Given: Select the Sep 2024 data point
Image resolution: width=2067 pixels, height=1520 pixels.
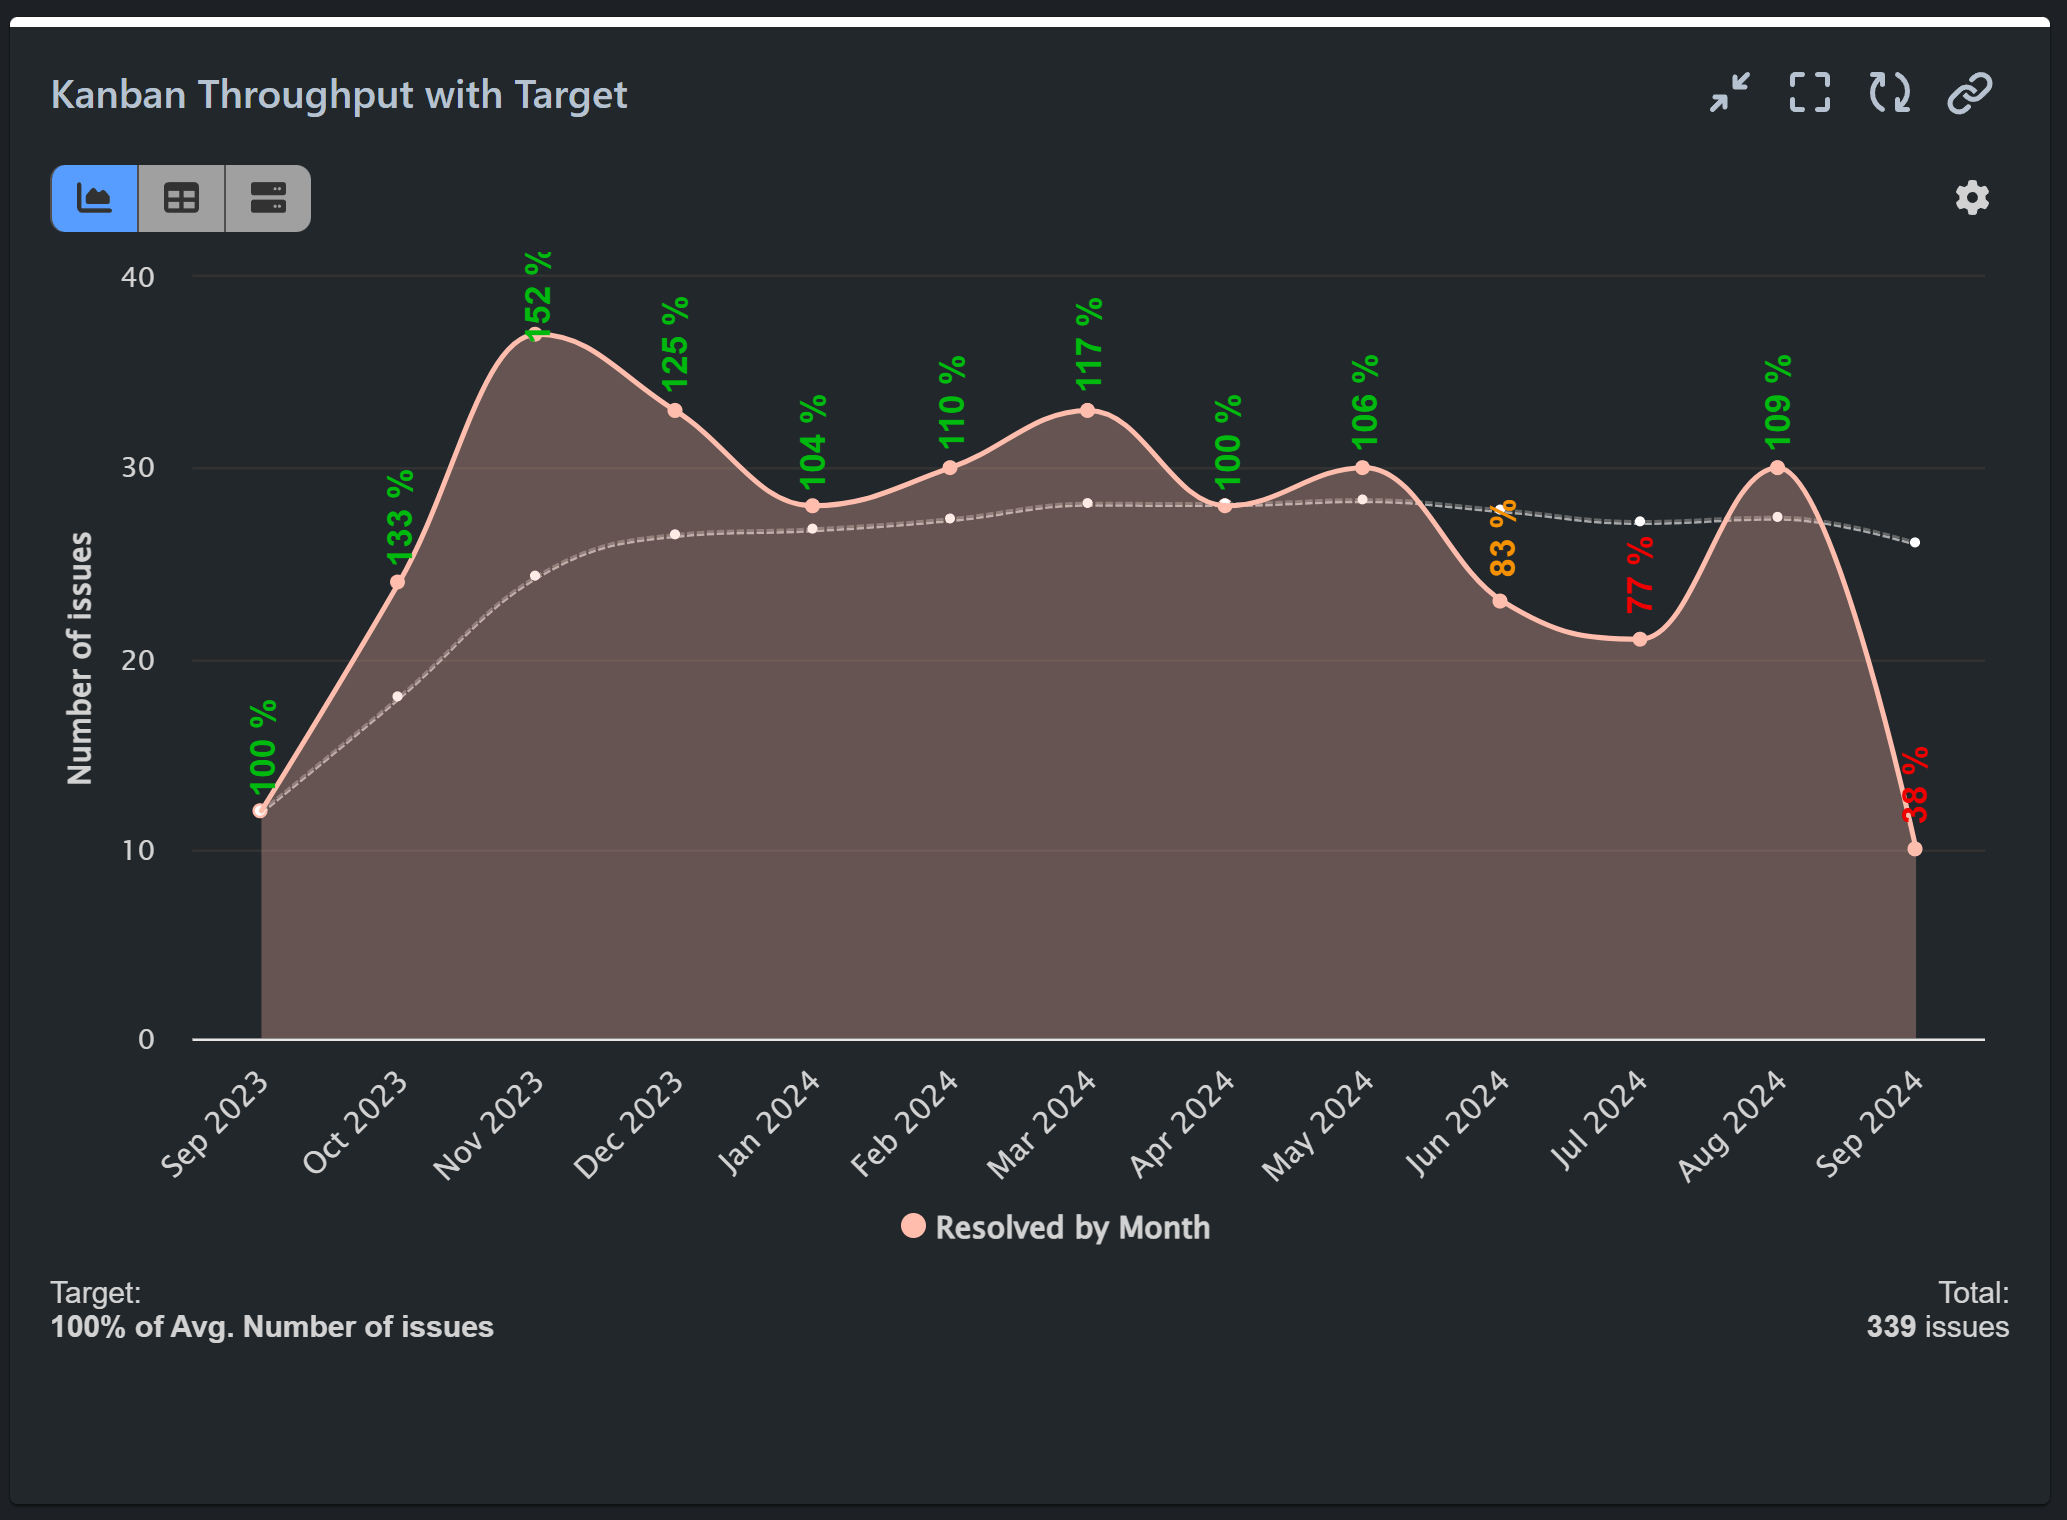Looking at the screenshot, I should point(1913,848).
